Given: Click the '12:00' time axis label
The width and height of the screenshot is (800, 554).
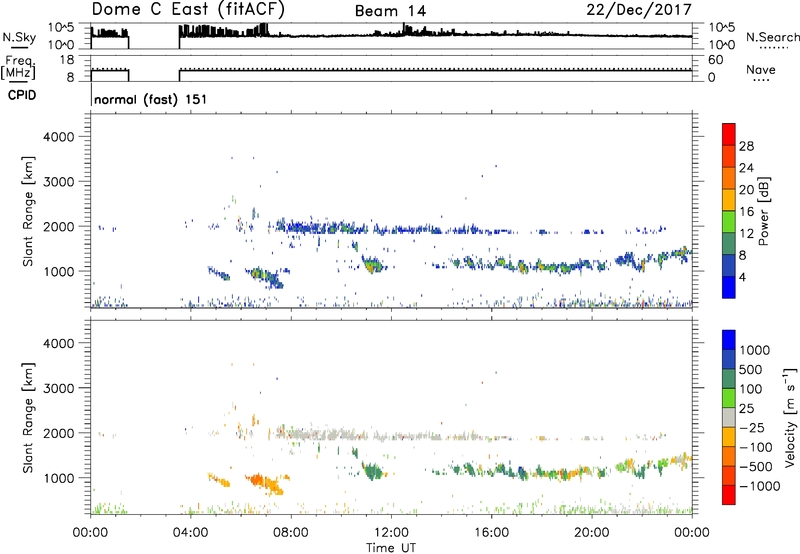Looking at the screenshot, I should [x=391, y=533].
